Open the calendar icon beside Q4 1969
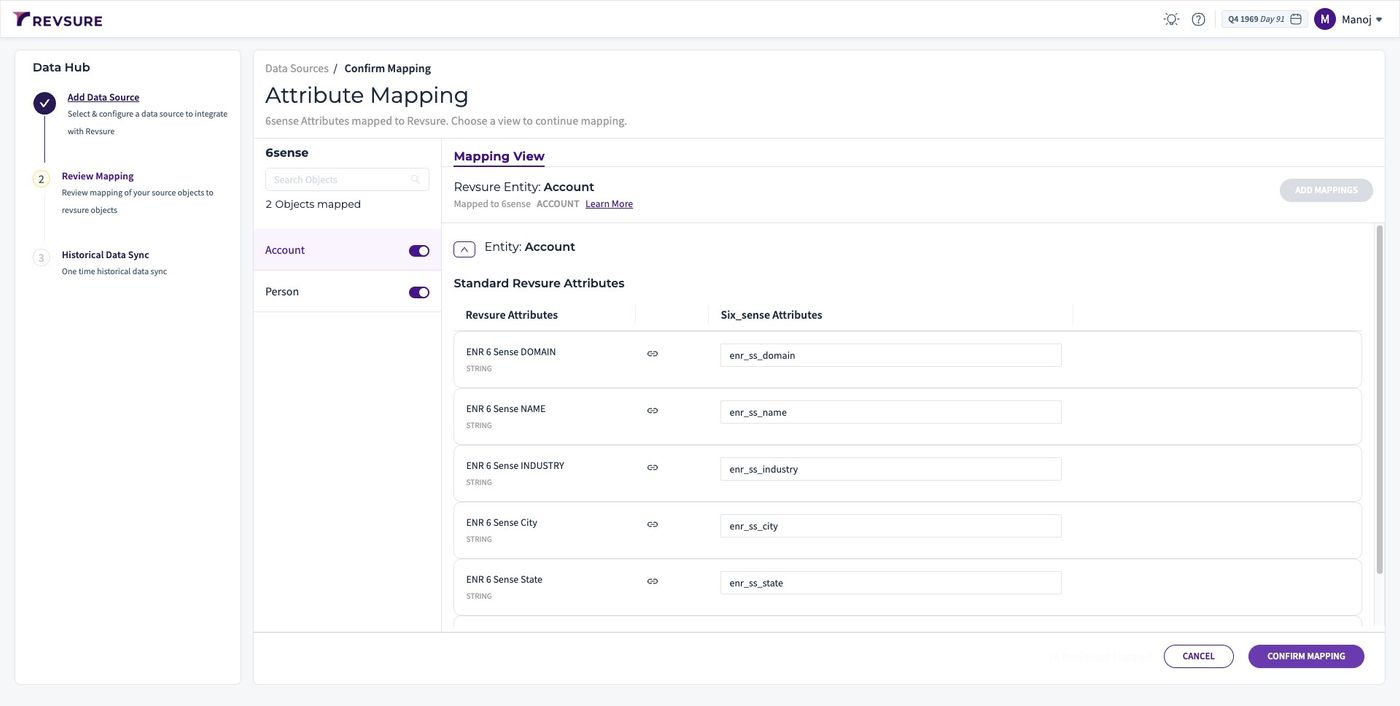 point(1296,19)
